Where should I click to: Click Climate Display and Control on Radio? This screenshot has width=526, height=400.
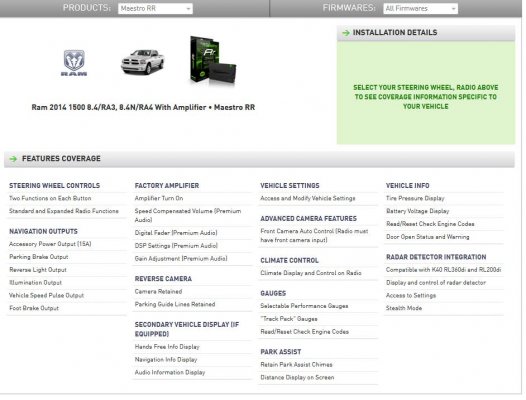(311, 273)
